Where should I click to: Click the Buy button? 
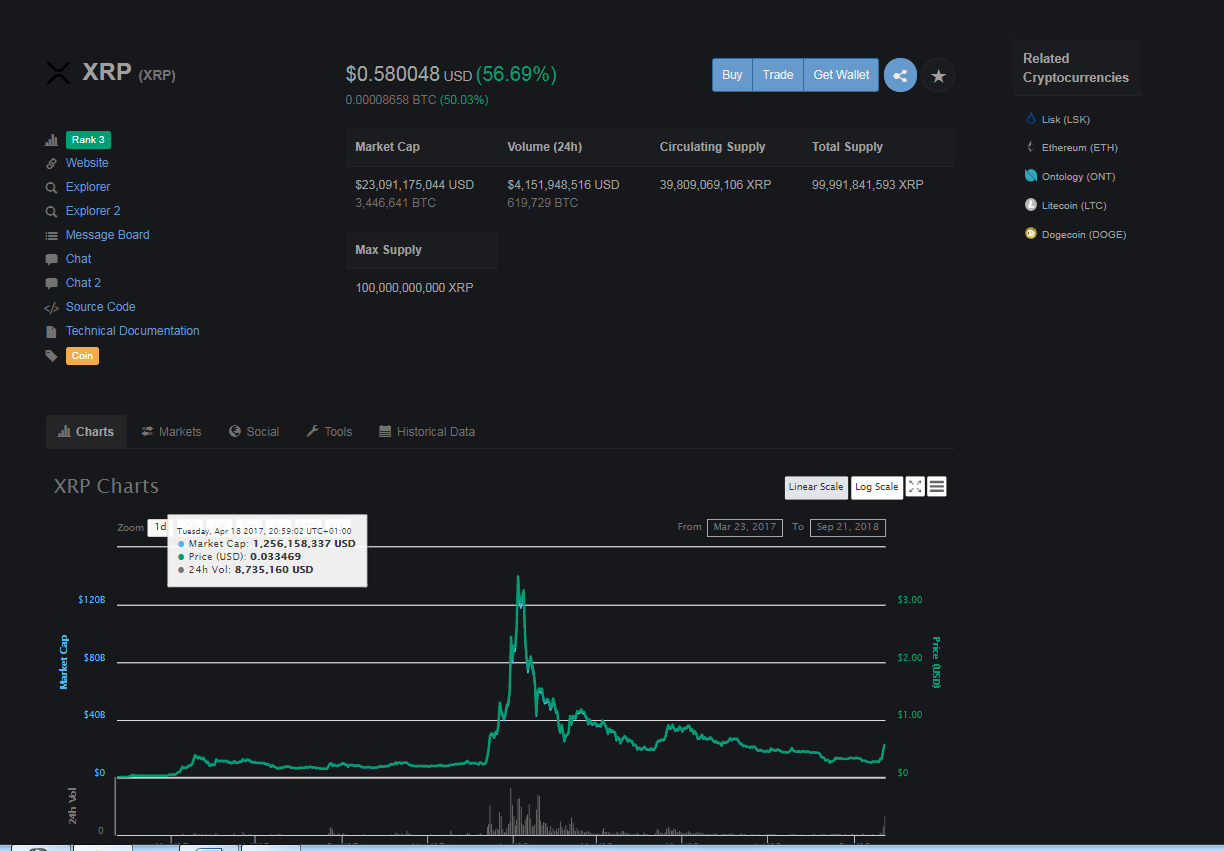point(732,75)
